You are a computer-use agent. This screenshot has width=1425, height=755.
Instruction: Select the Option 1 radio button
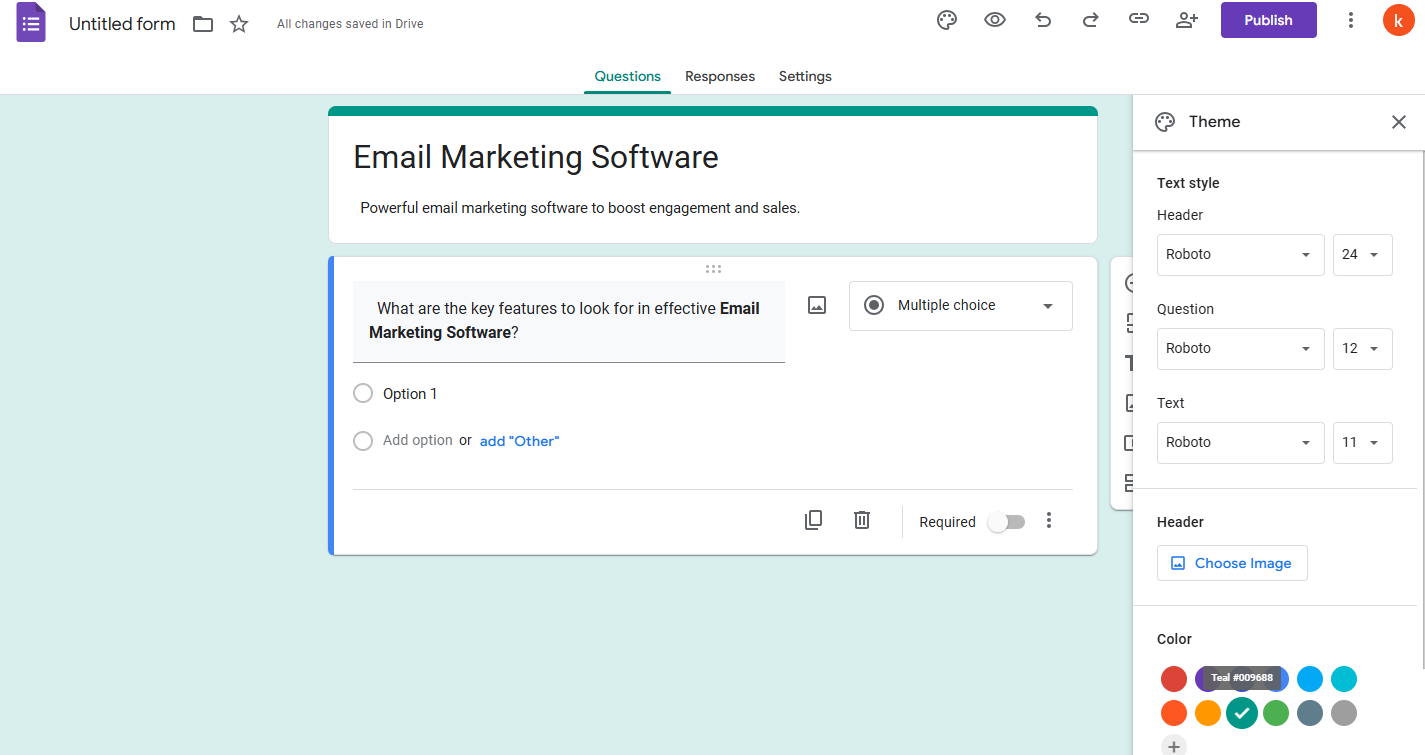point(363,394)
